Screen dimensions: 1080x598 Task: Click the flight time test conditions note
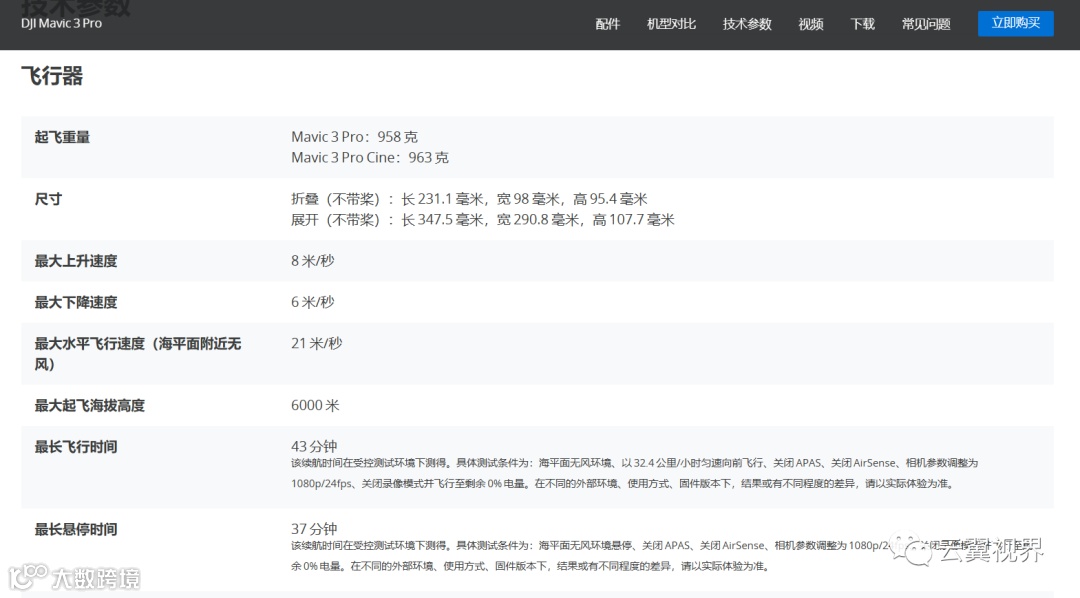[634, 473]
